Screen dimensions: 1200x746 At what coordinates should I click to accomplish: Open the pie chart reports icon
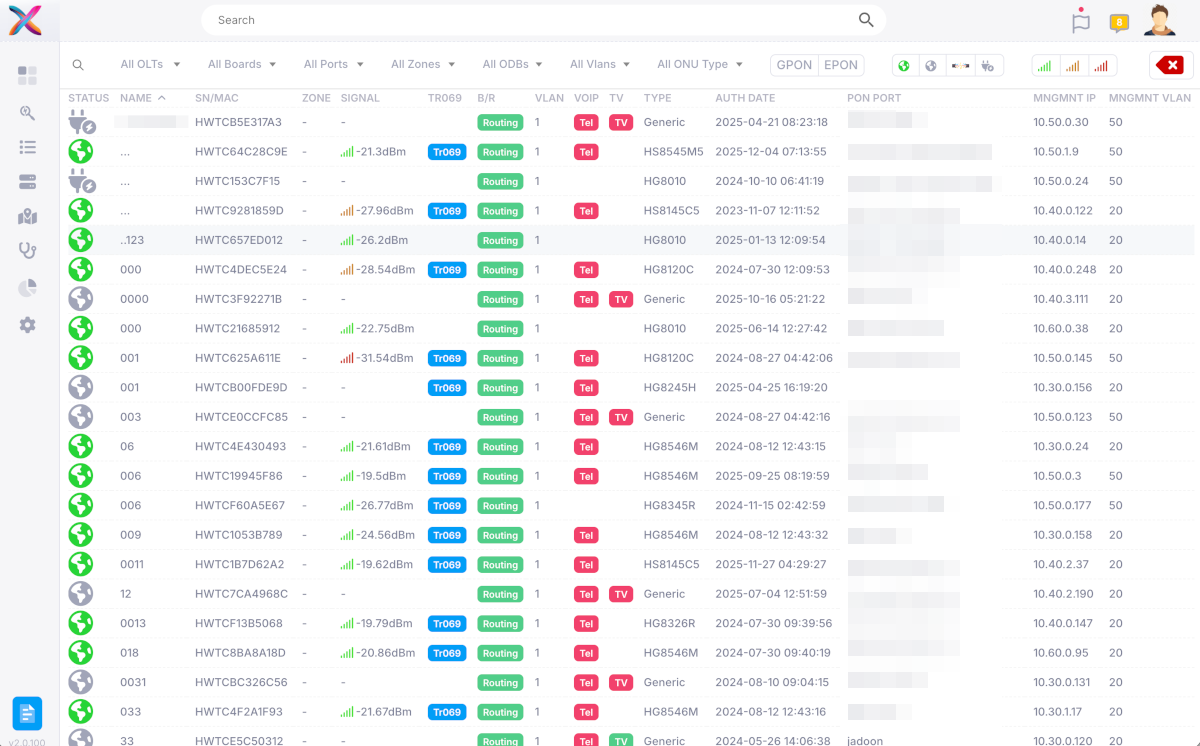pos(27,288)
